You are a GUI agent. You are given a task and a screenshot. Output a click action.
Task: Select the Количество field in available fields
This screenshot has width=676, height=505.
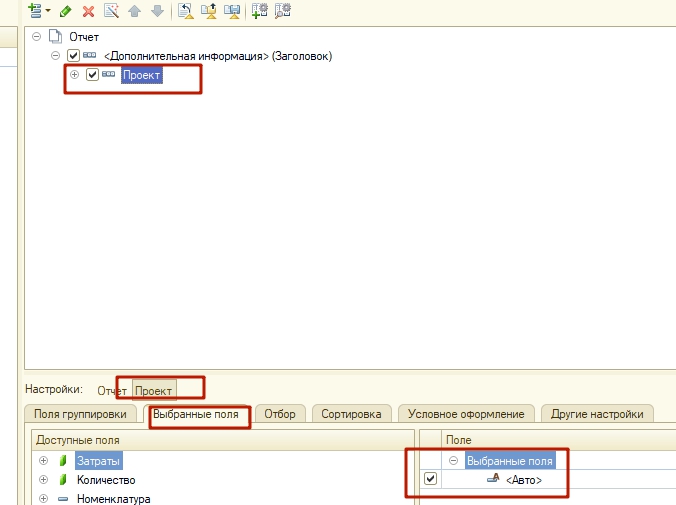pos(105,480)
